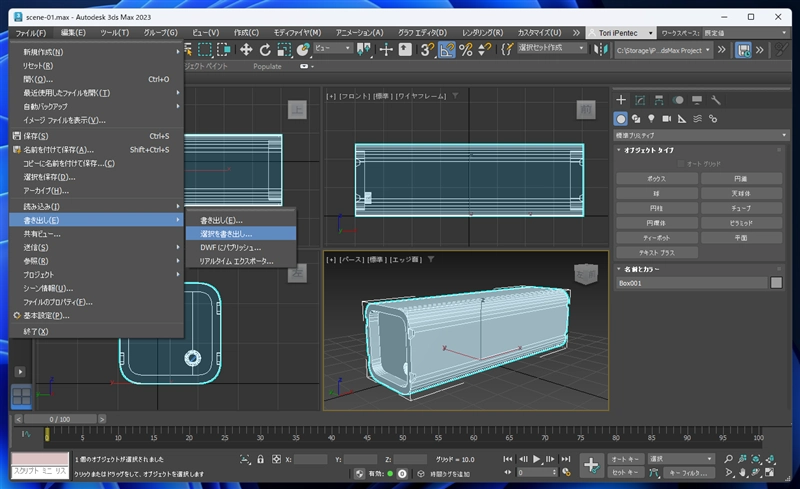The image size is (800, 489).
Task: Click the Box001 object name field
Action: 691,283
